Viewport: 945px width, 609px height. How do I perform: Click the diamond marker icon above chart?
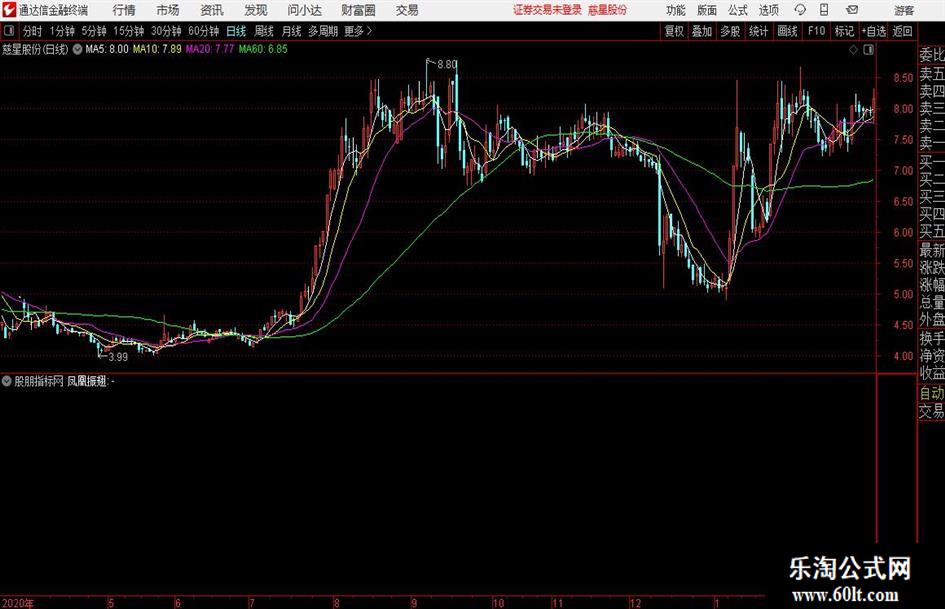pyautogui.click(x=853, y=50)
